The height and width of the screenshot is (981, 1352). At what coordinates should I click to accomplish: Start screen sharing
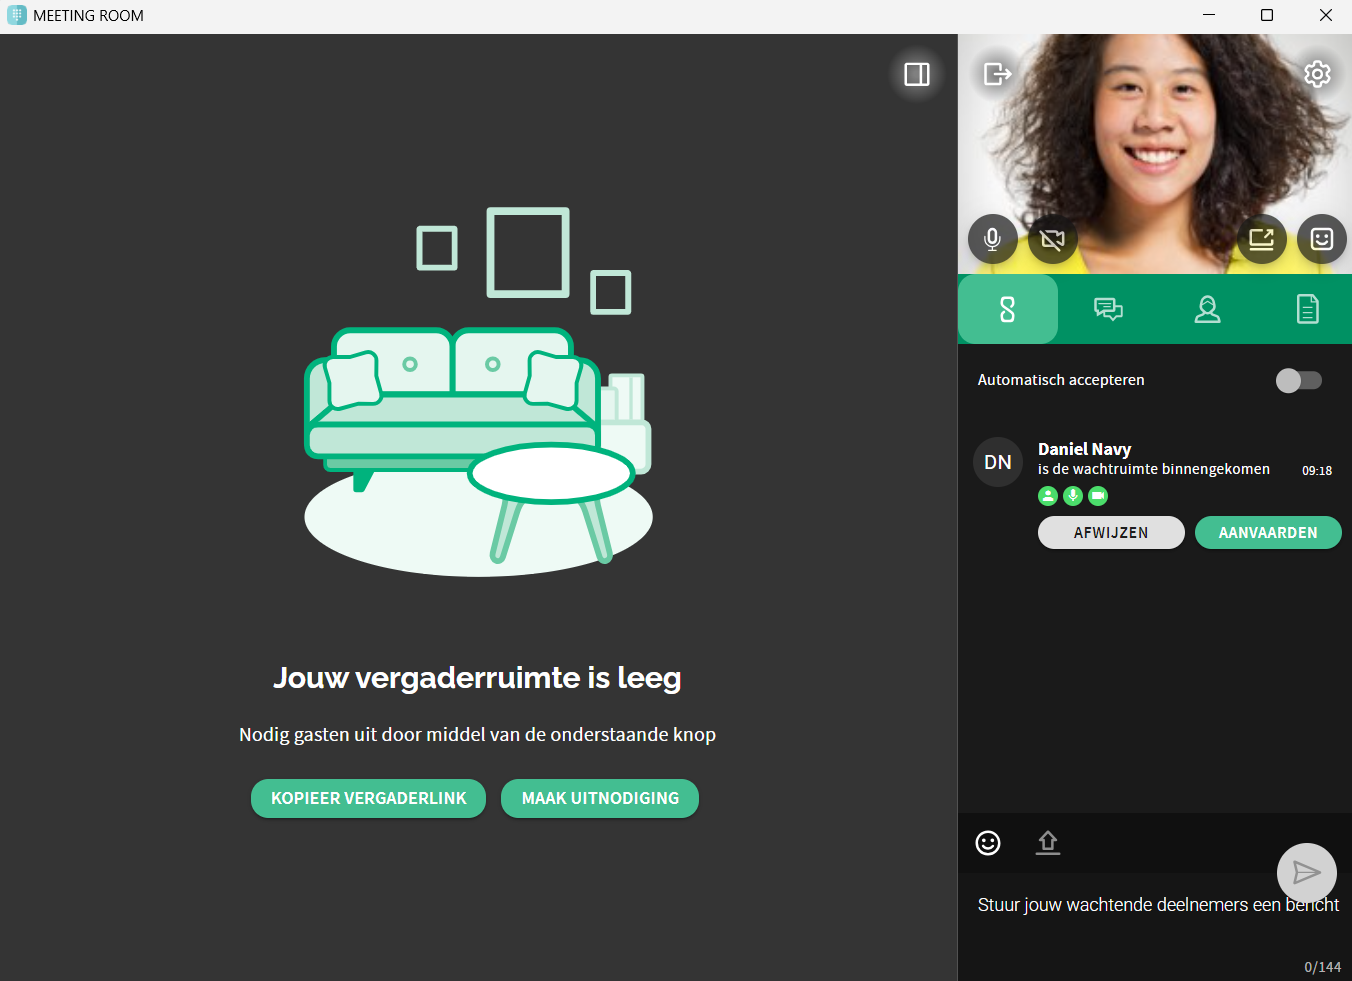(1261, 240)
